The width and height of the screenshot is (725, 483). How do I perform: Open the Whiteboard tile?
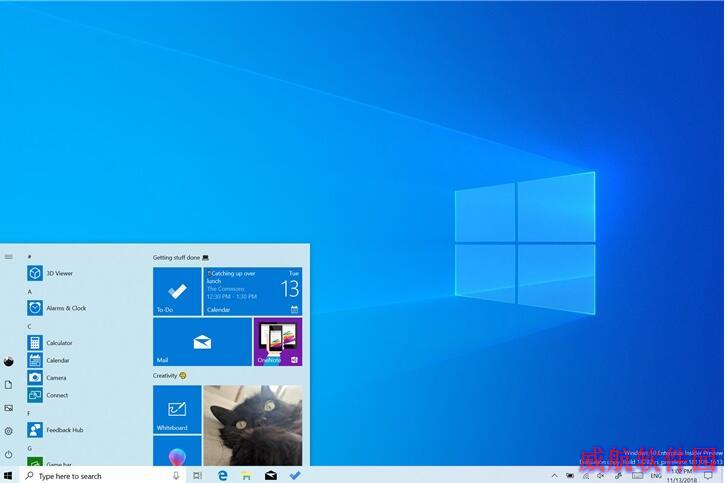177,410
